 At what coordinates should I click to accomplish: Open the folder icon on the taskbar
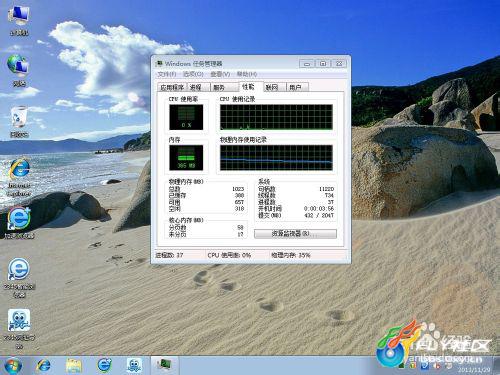[x=74, y=365]
